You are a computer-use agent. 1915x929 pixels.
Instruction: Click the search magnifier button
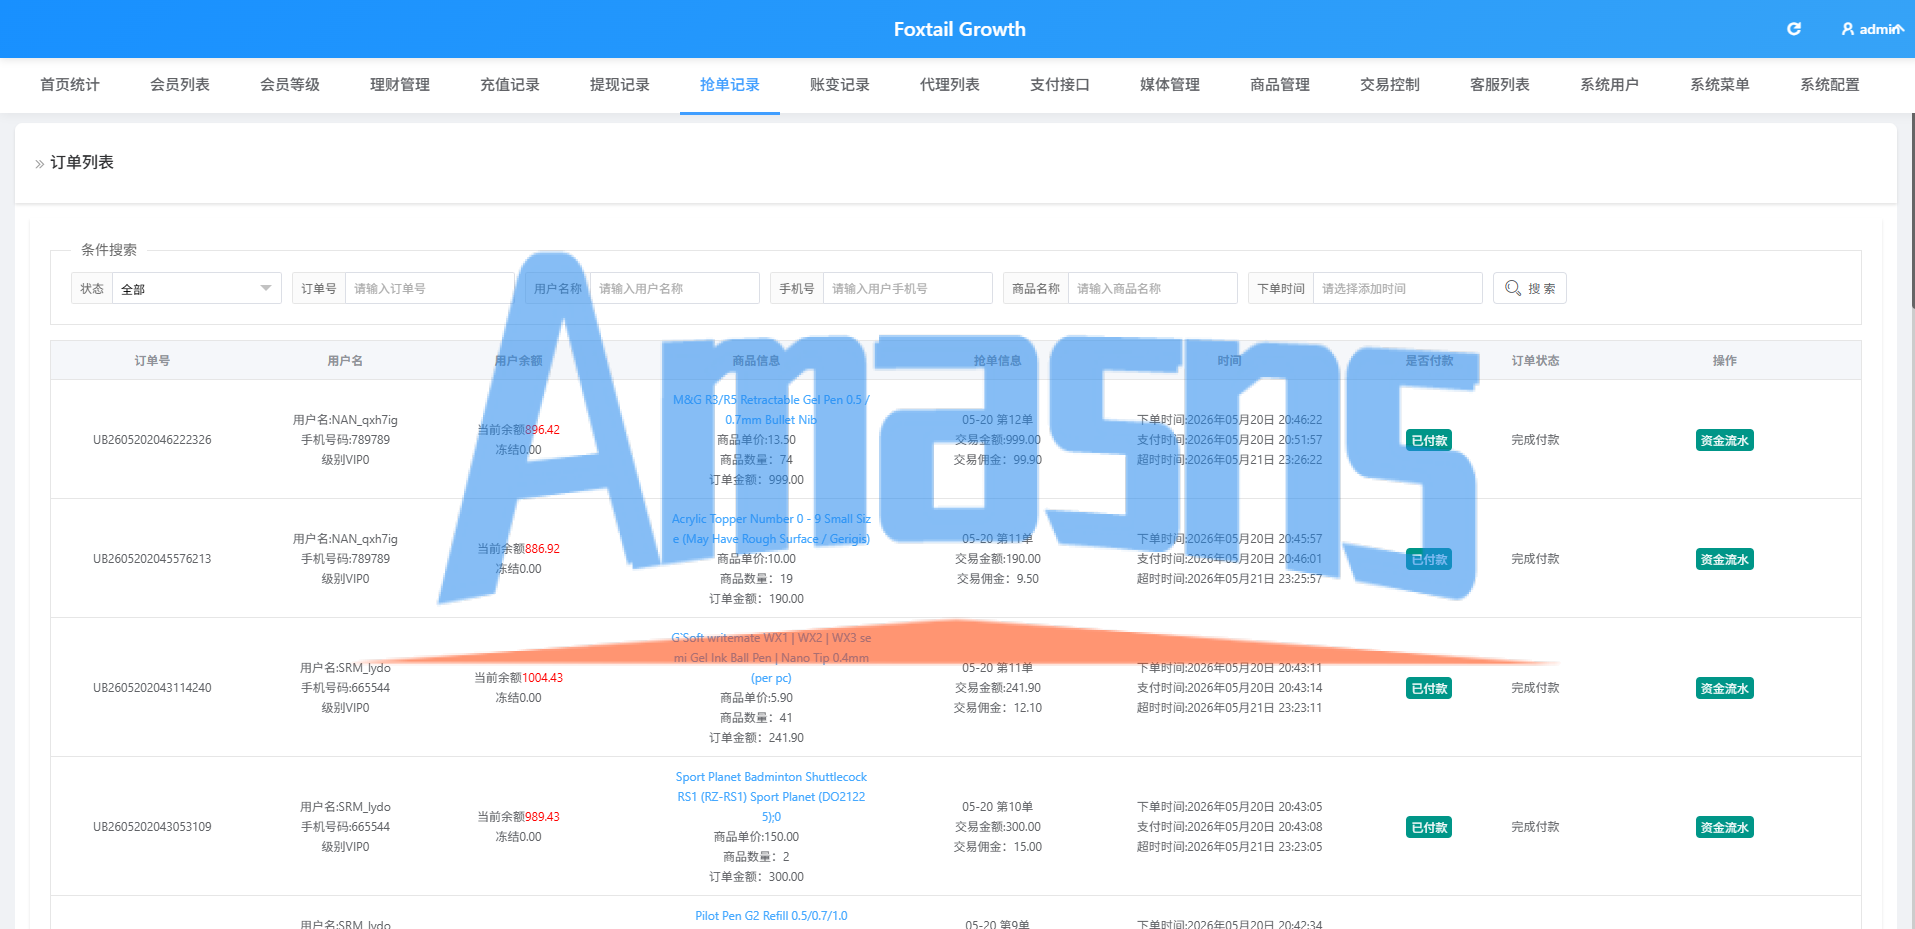click(1529, 288)
